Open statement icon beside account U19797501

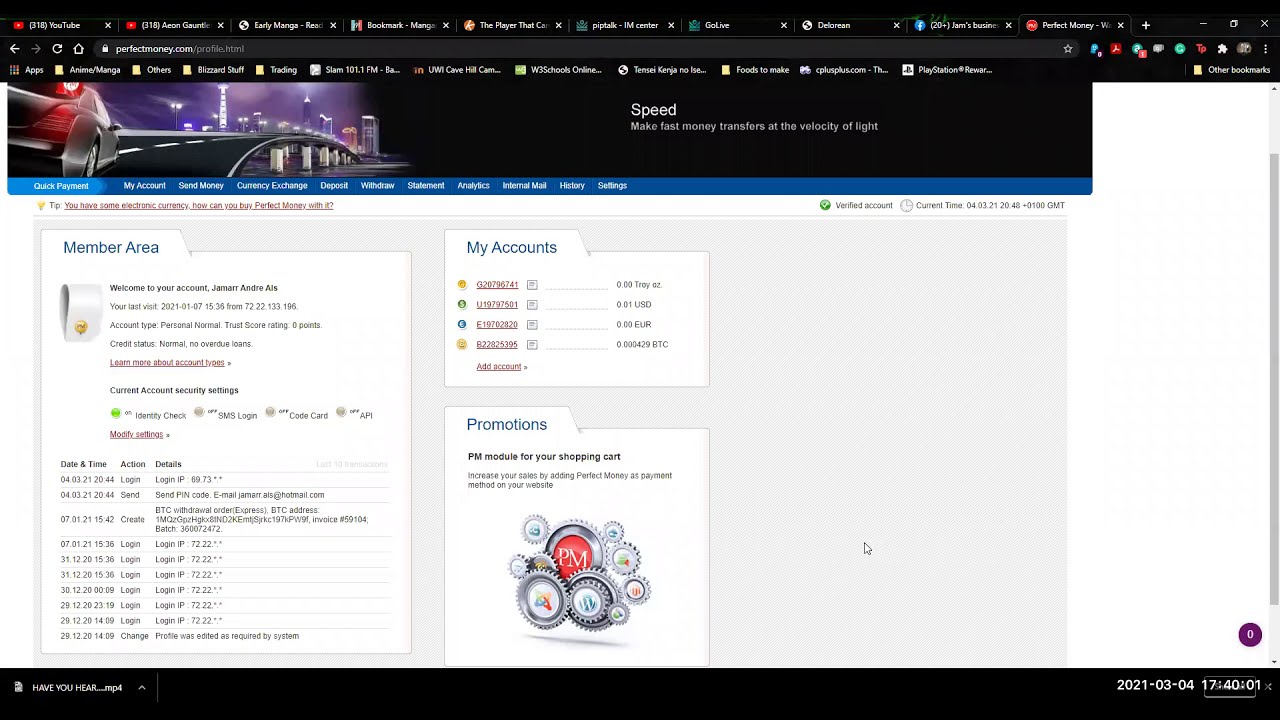pyautogui.click(x=532, y=305)
